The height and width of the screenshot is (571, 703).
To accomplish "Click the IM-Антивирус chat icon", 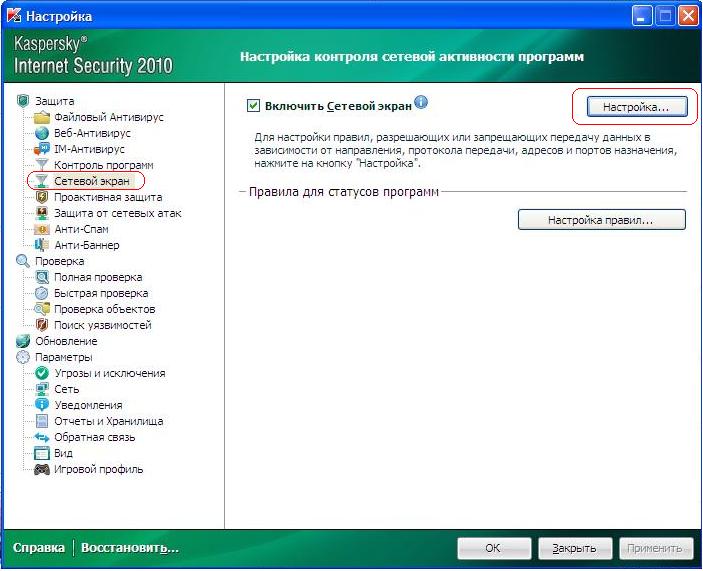I will point(42,149).
